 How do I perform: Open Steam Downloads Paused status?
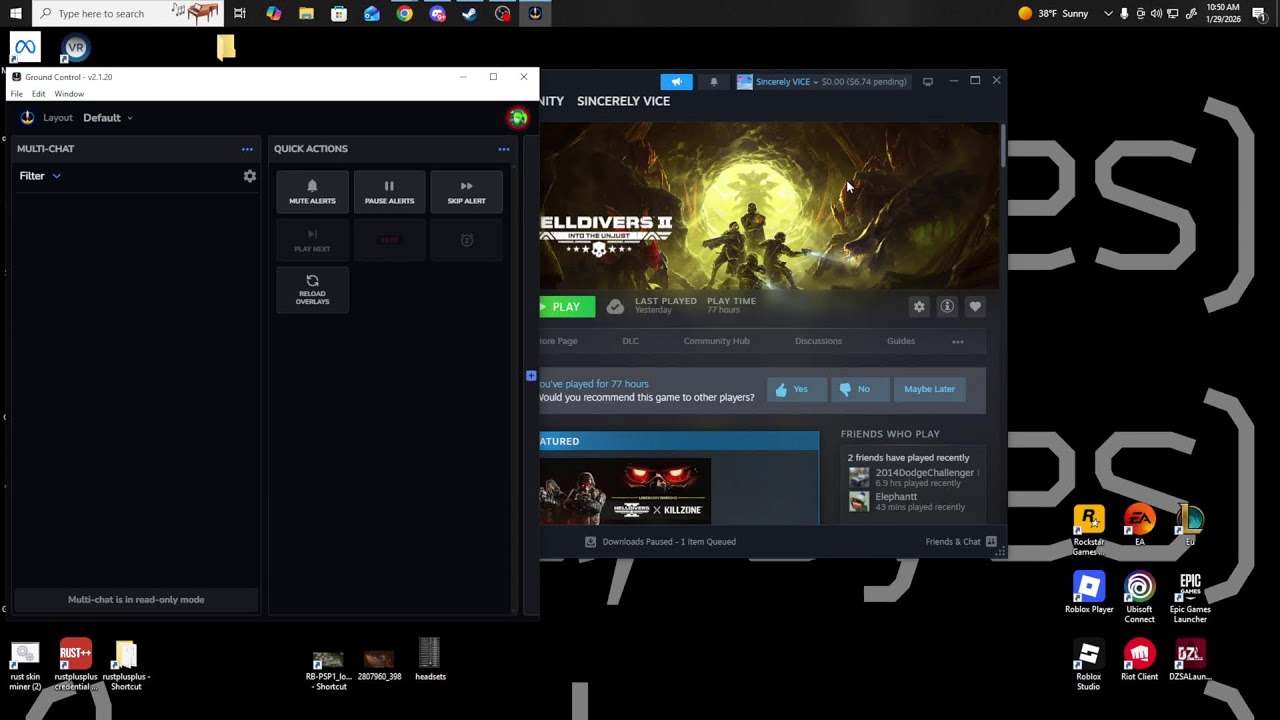[660, 542]
